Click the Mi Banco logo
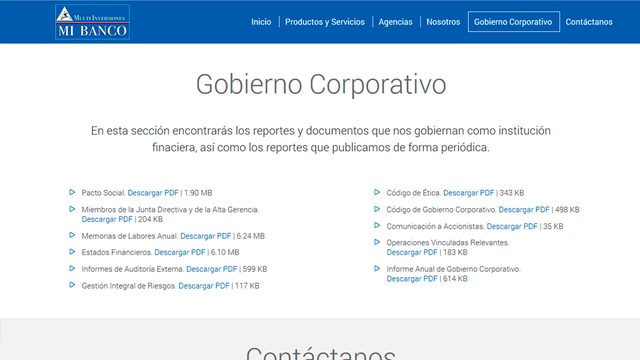The width and height of the screenshot is (640, 360). [x=93, y=22]
